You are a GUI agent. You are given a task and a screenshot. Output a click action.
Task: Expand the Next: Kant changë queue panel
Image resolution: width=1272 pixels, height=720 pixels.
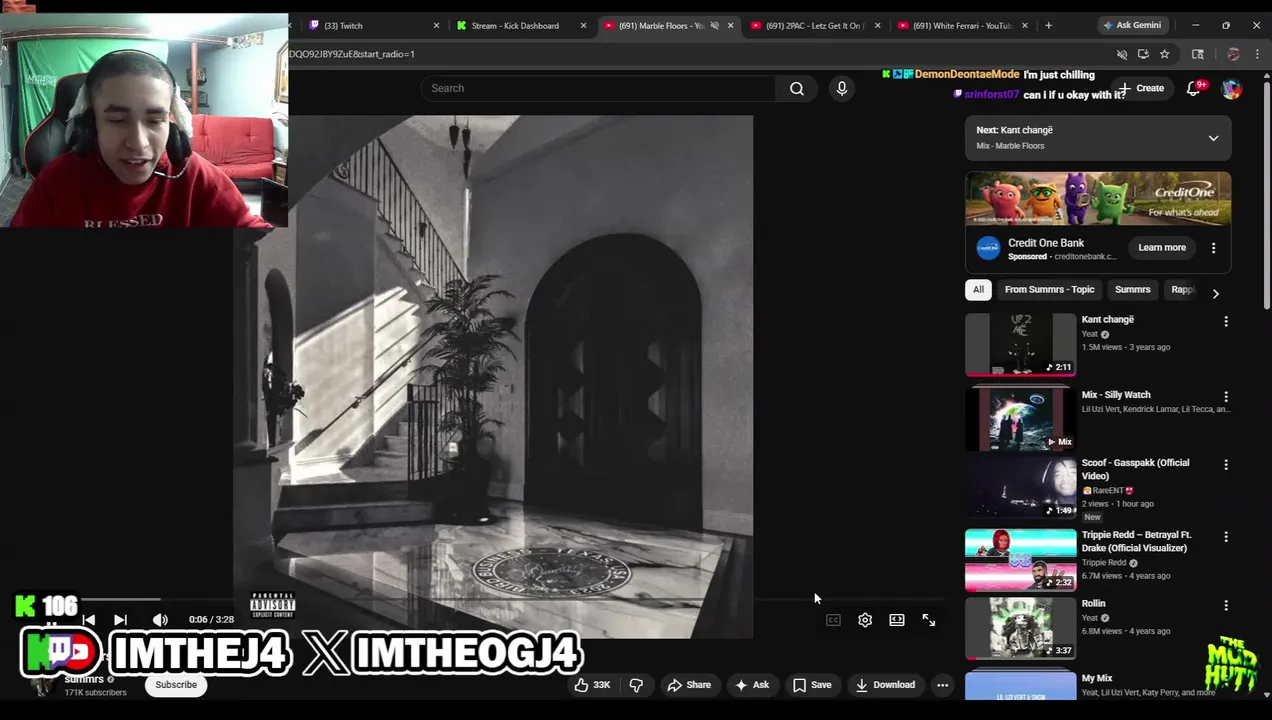[x=1213, y=138]
